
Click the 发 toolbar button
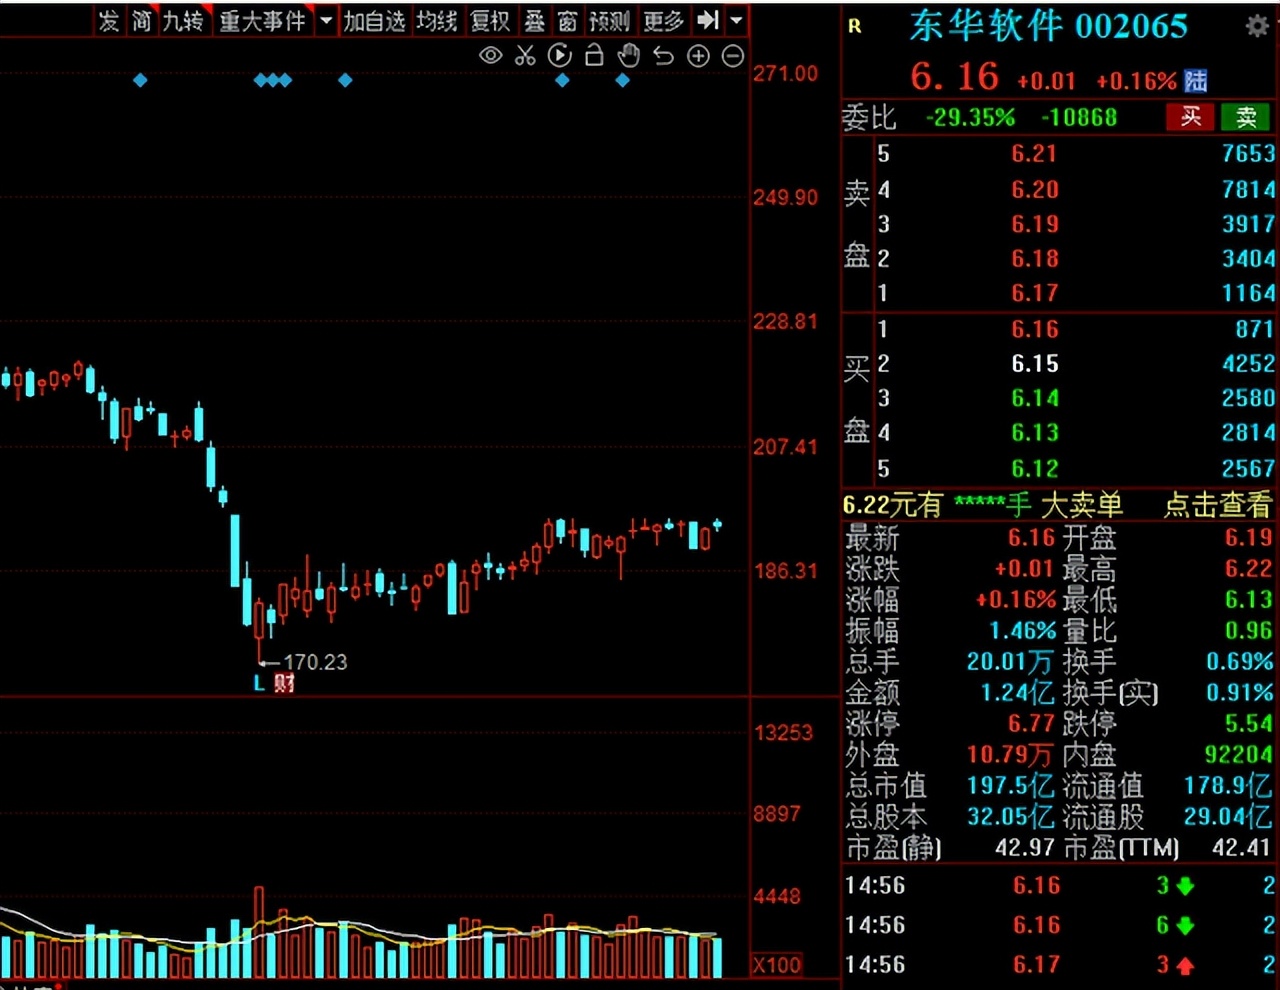[x=109, y=20]
